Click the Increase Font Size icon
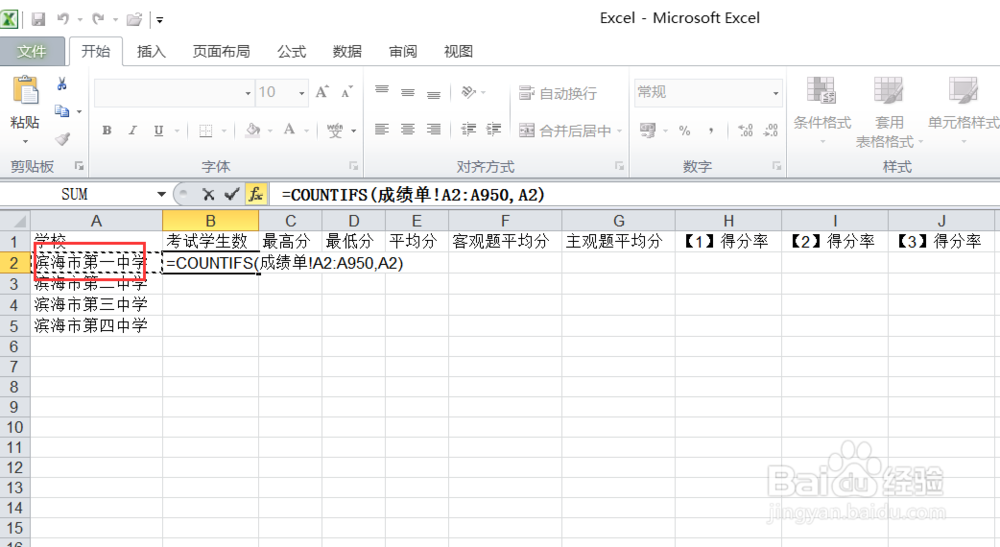This screenshot has height=547, width=1000. coord(322,92)
